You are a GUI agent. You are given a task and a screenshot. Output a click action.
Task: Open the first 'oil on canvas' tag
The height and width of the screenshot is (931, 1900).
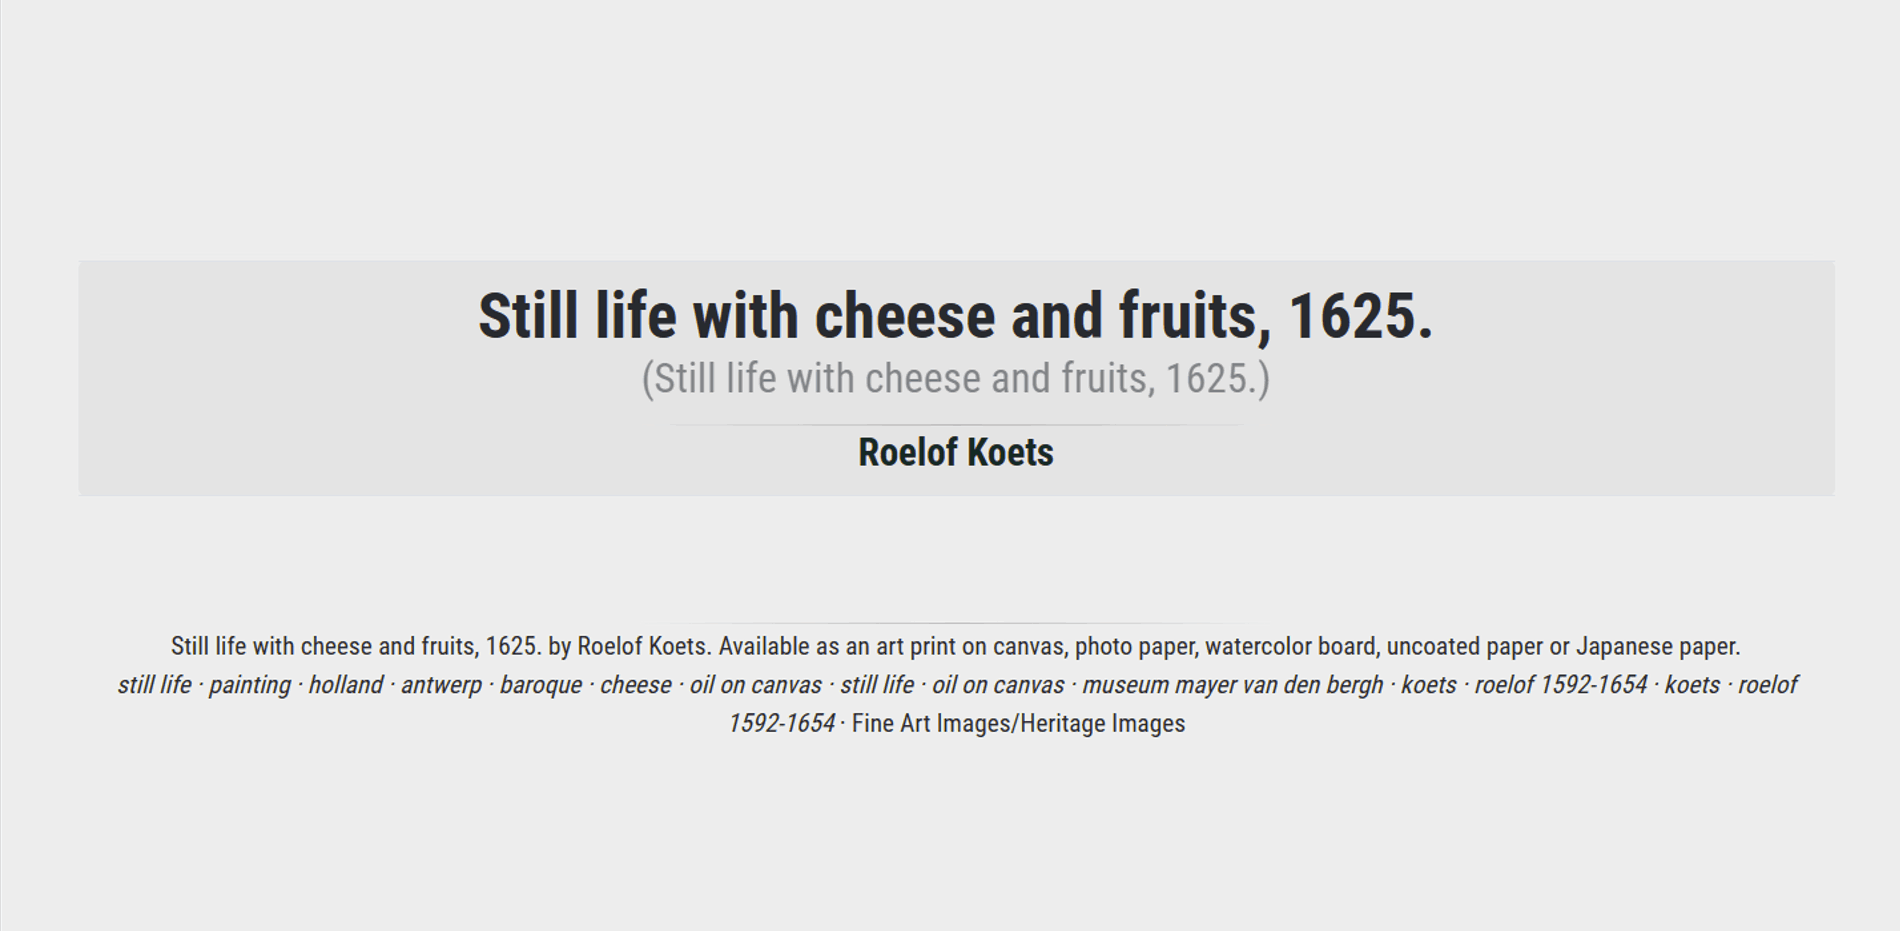pyautogui.click(x=756, y=685)
